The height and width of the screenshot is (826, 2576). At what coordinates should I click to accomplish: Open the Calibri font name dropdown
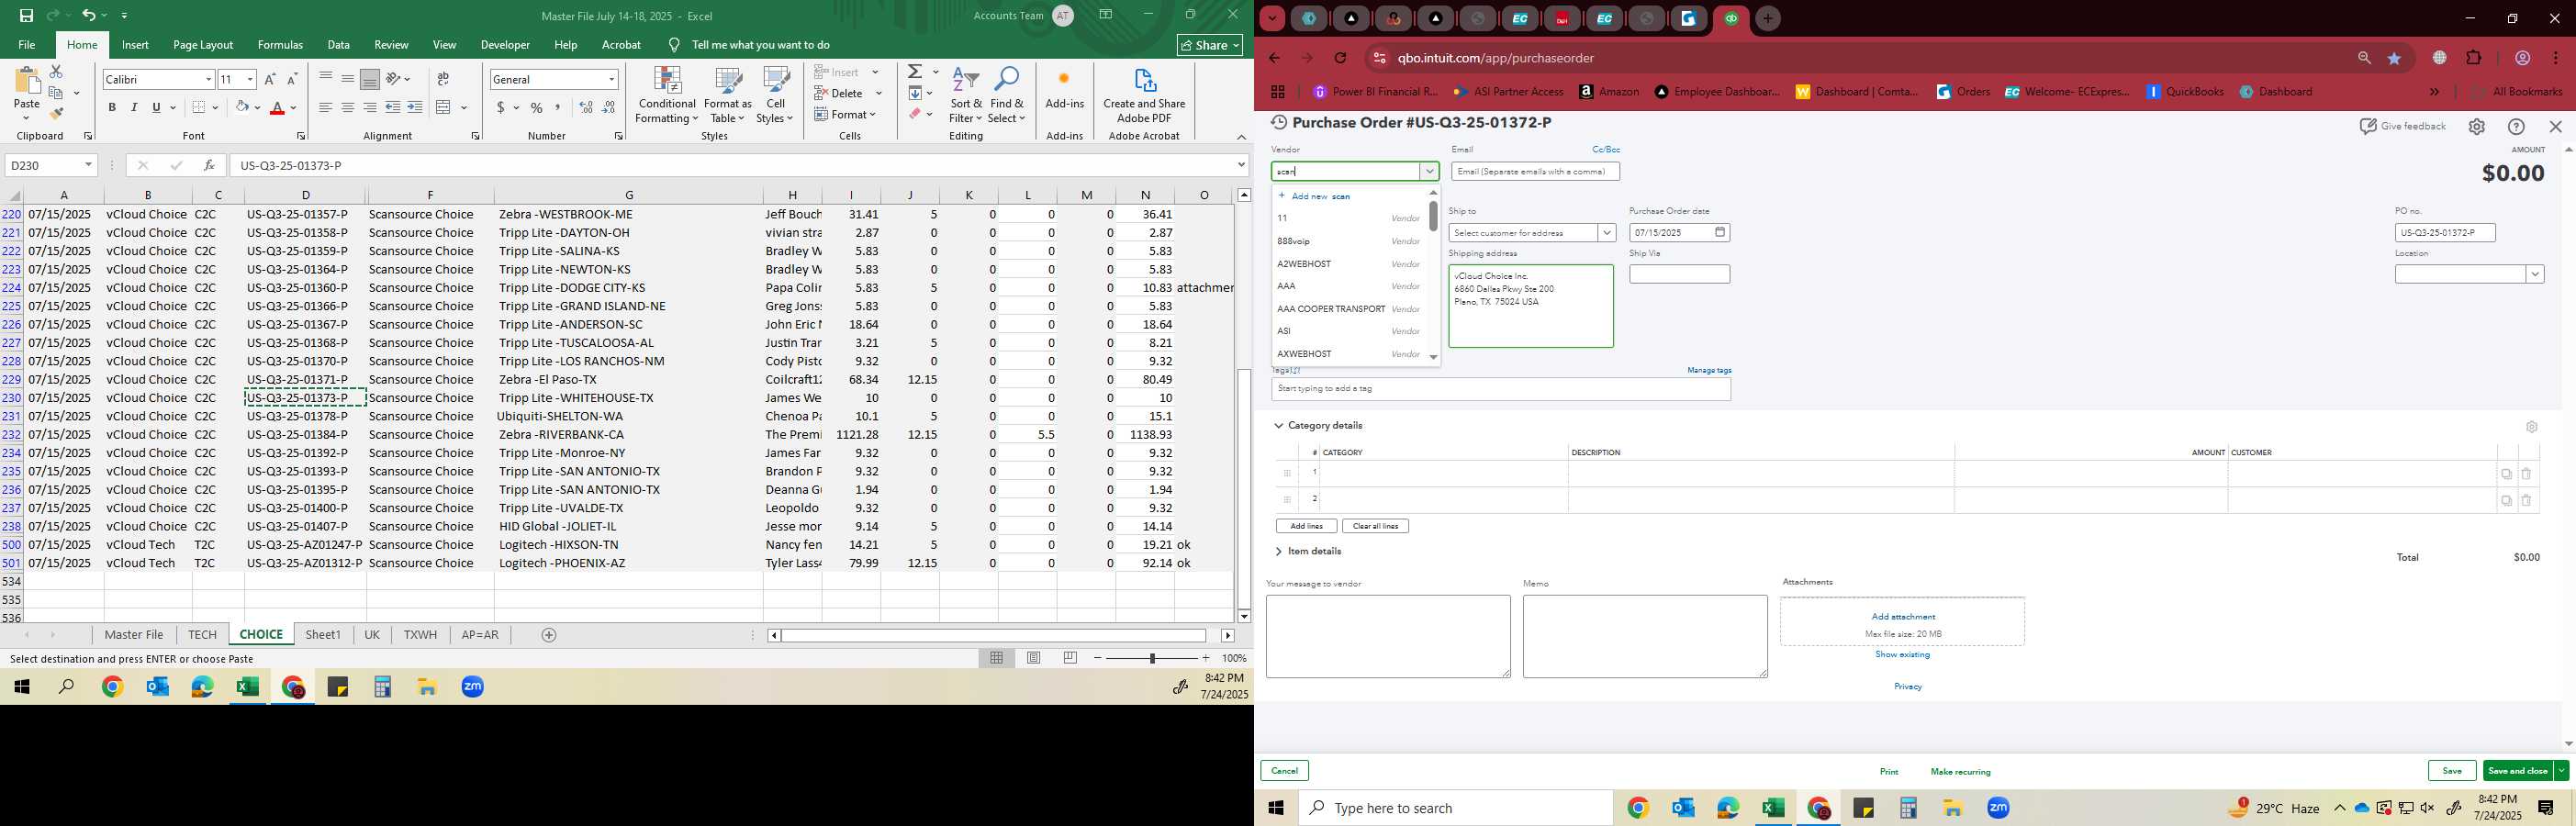pos(209,79)
